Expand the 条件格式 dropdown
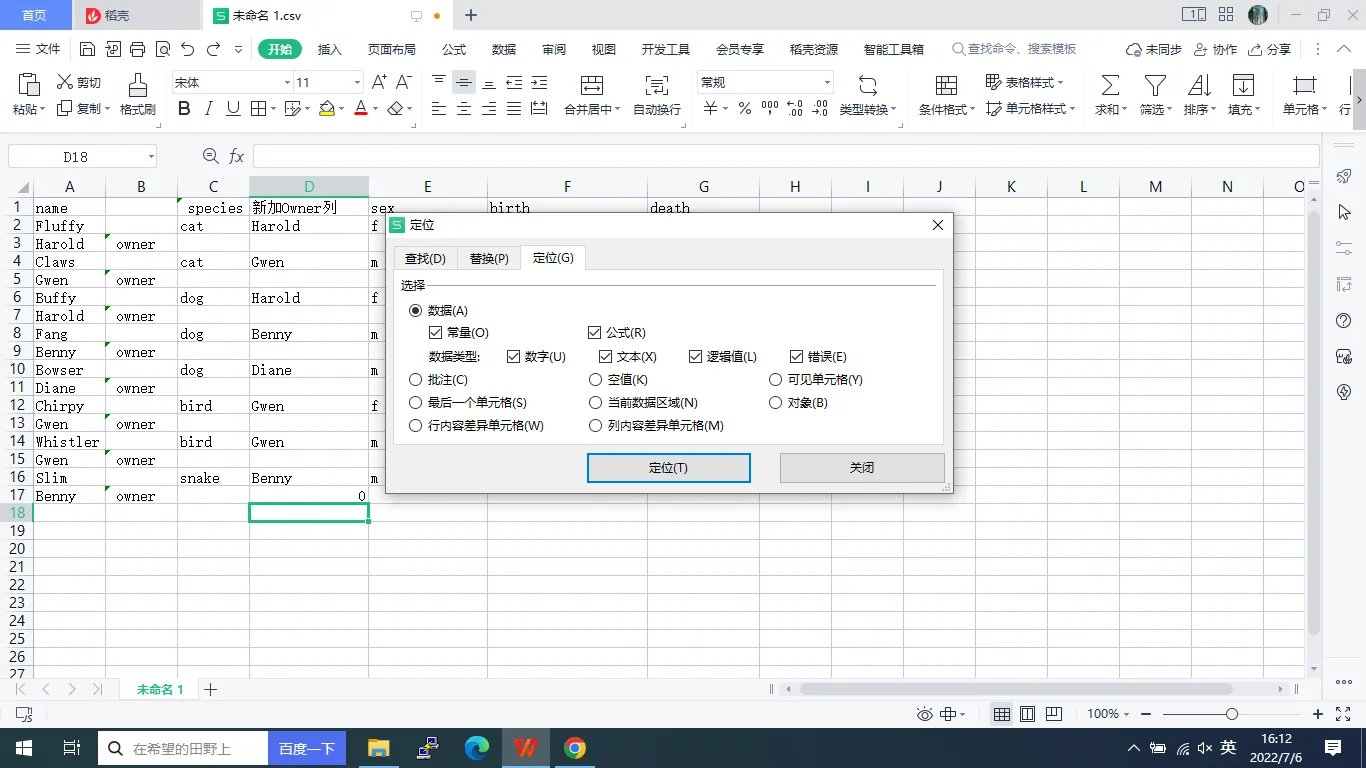The image size is (1366, 768). (972, 110)
